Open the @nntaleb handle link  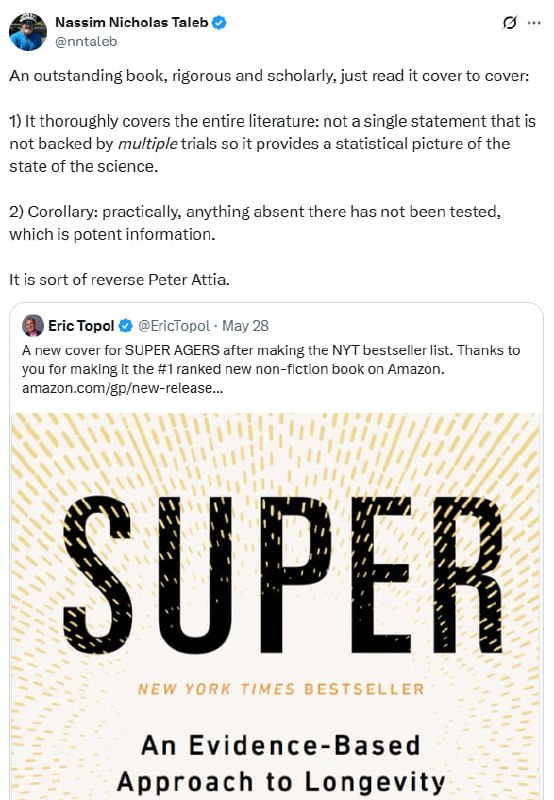86,41
